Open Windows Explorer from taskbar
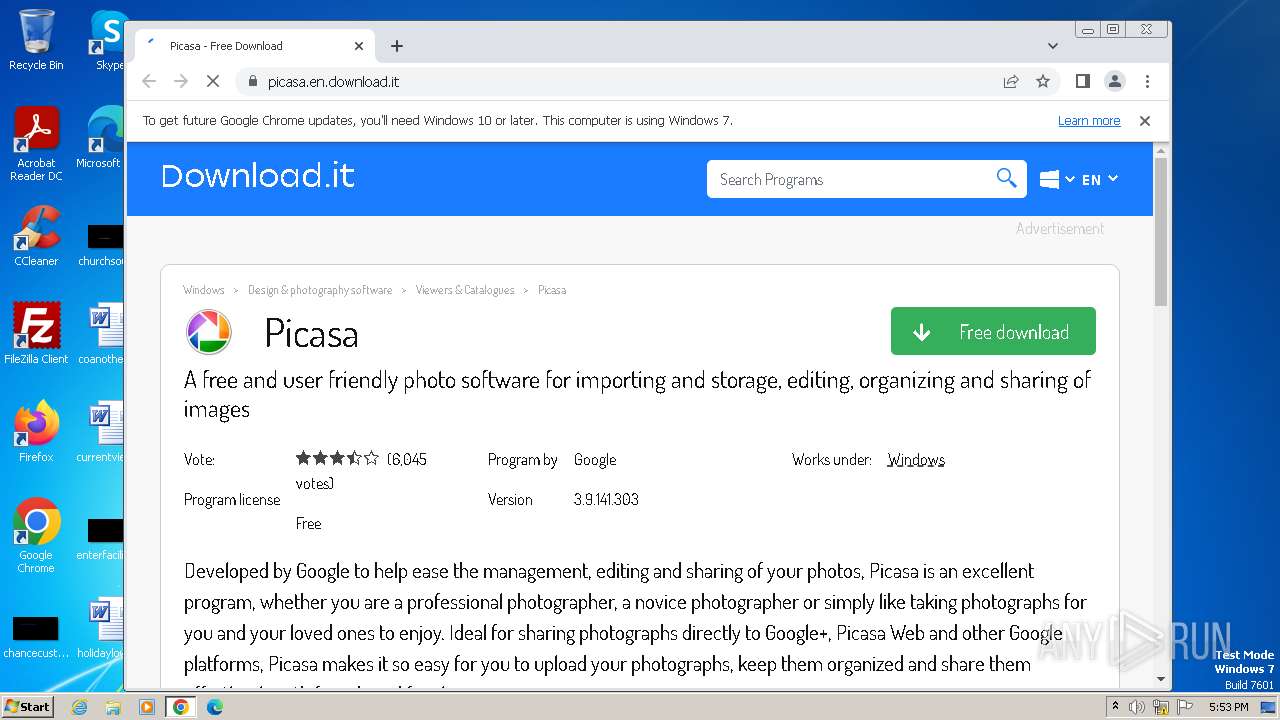 coord(113,707)
